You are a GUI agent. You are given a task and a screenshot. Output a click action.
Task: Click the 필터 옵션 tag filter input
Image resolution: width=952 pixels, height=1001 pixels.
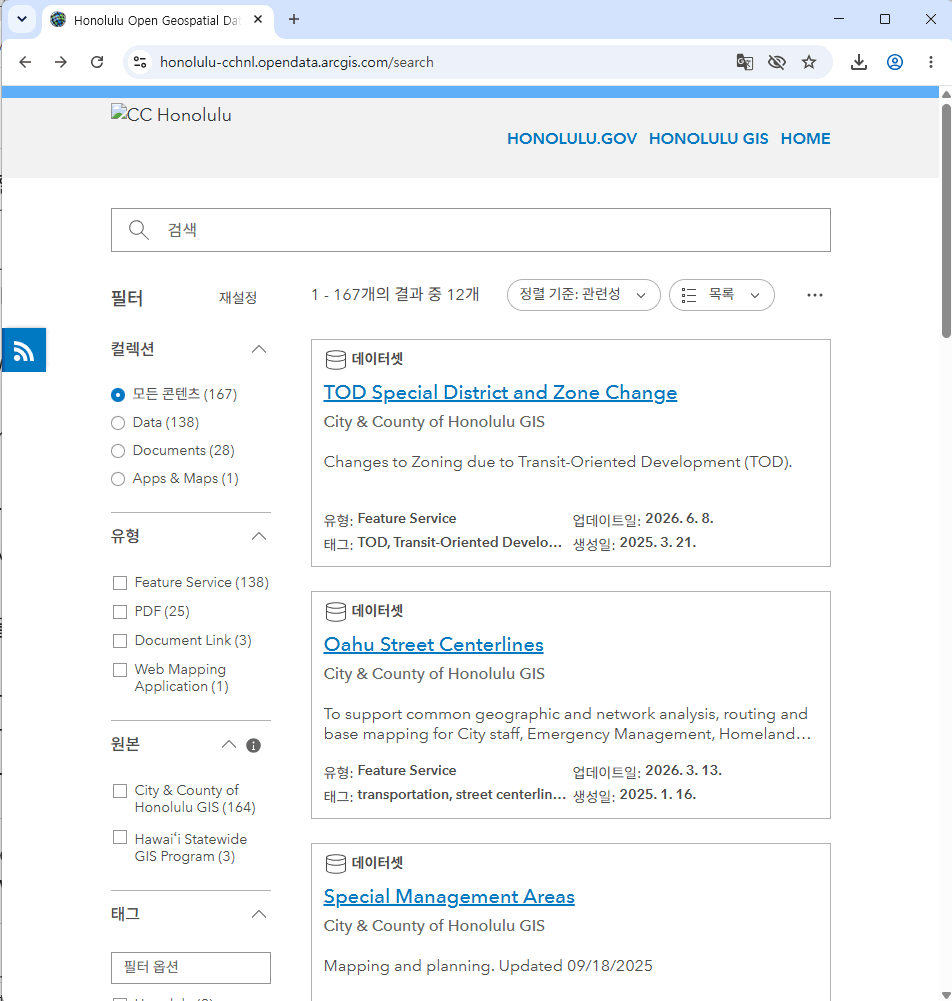pos(190,967)
